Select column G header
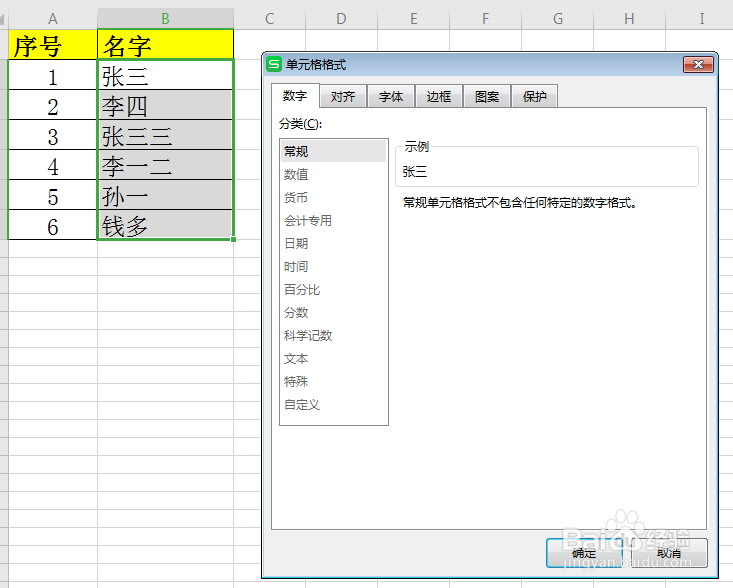733x588 pixels. click(557, 19)
